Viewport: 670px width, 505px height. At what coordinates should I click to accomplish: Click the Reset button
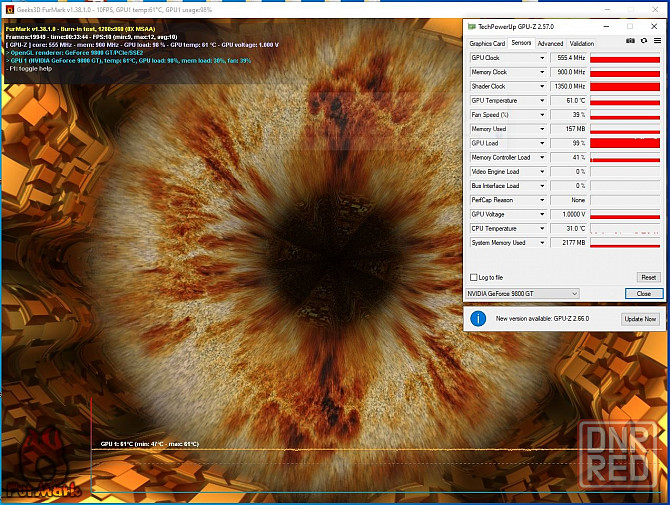coord(648,277)
